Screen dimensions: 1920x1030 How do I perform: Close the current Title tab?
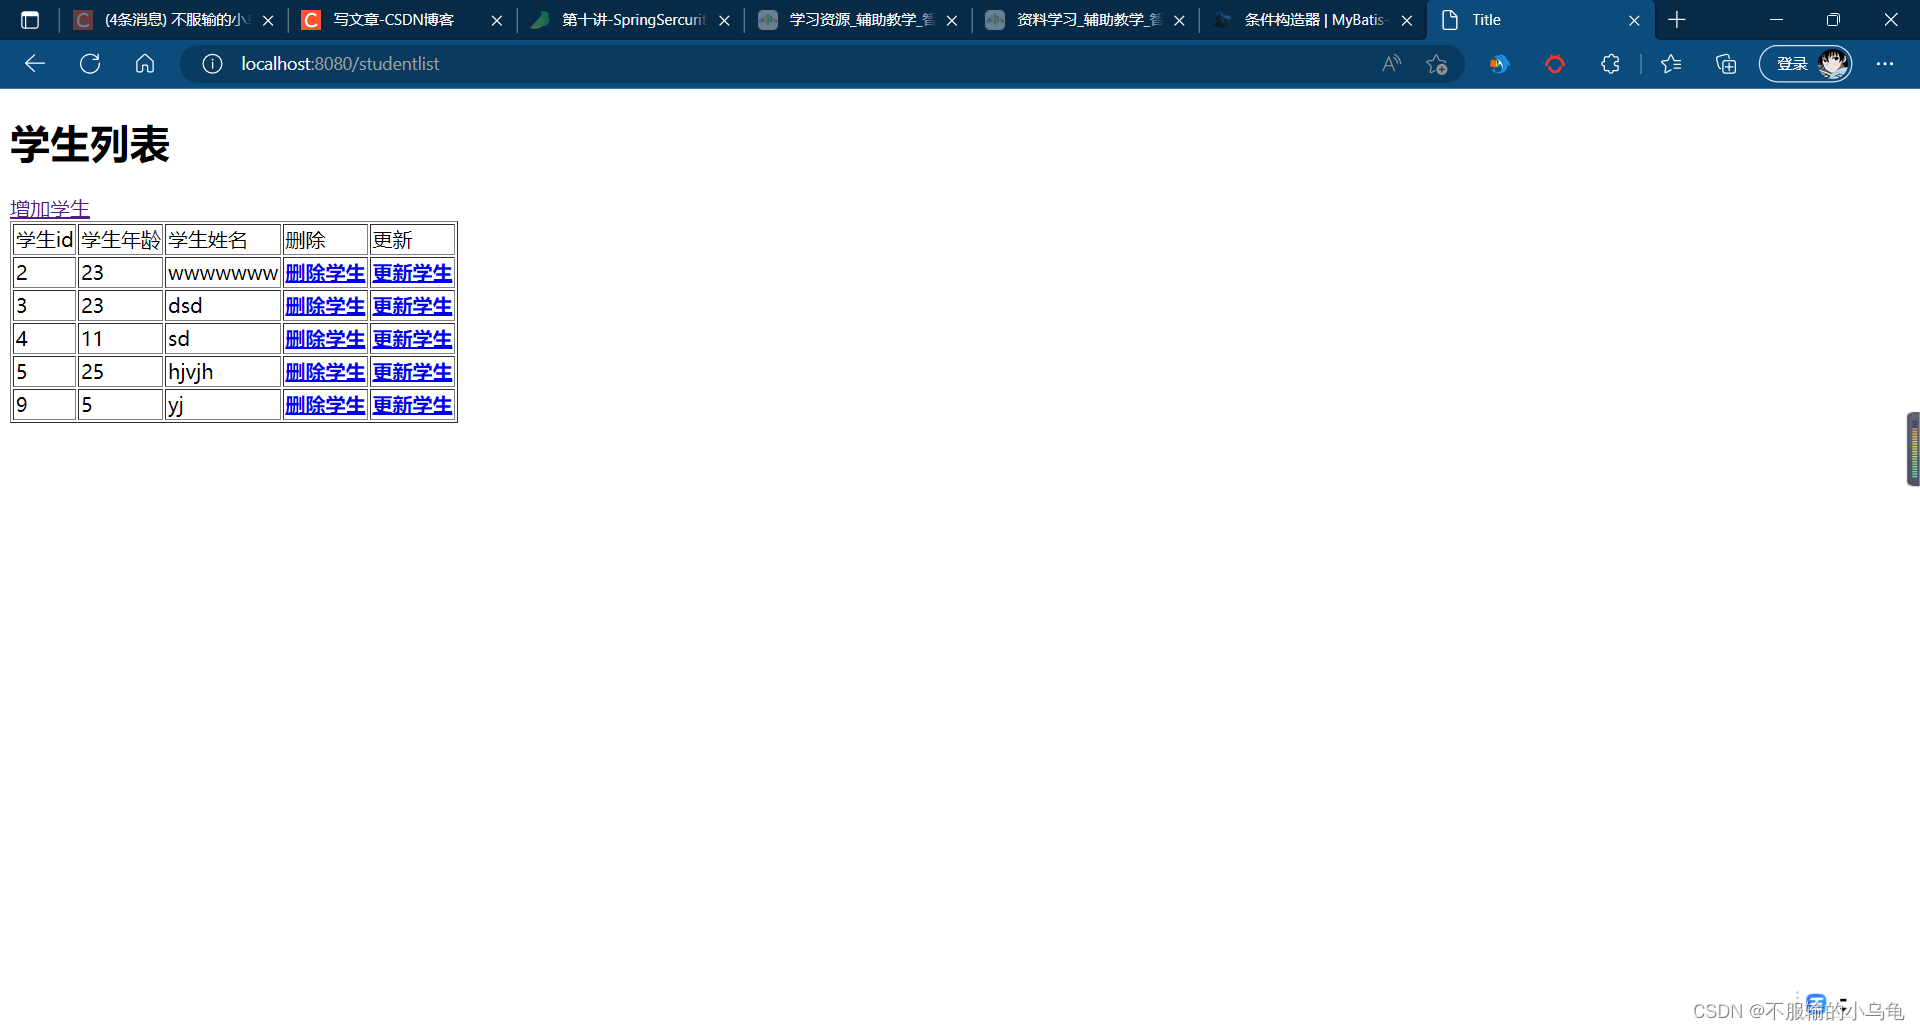point(1634,20)
